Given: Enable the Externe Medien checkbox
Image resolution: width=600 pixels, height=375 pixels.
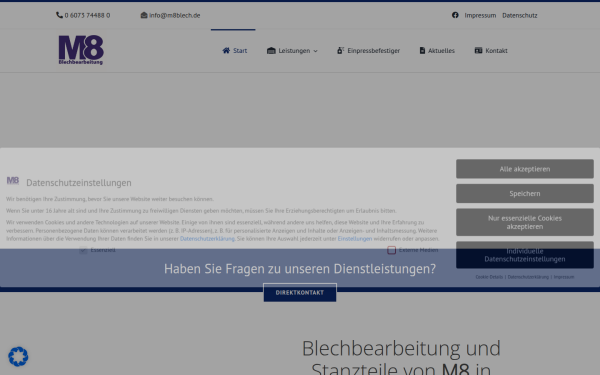Looking at the screenshot, I should [391, 250].
